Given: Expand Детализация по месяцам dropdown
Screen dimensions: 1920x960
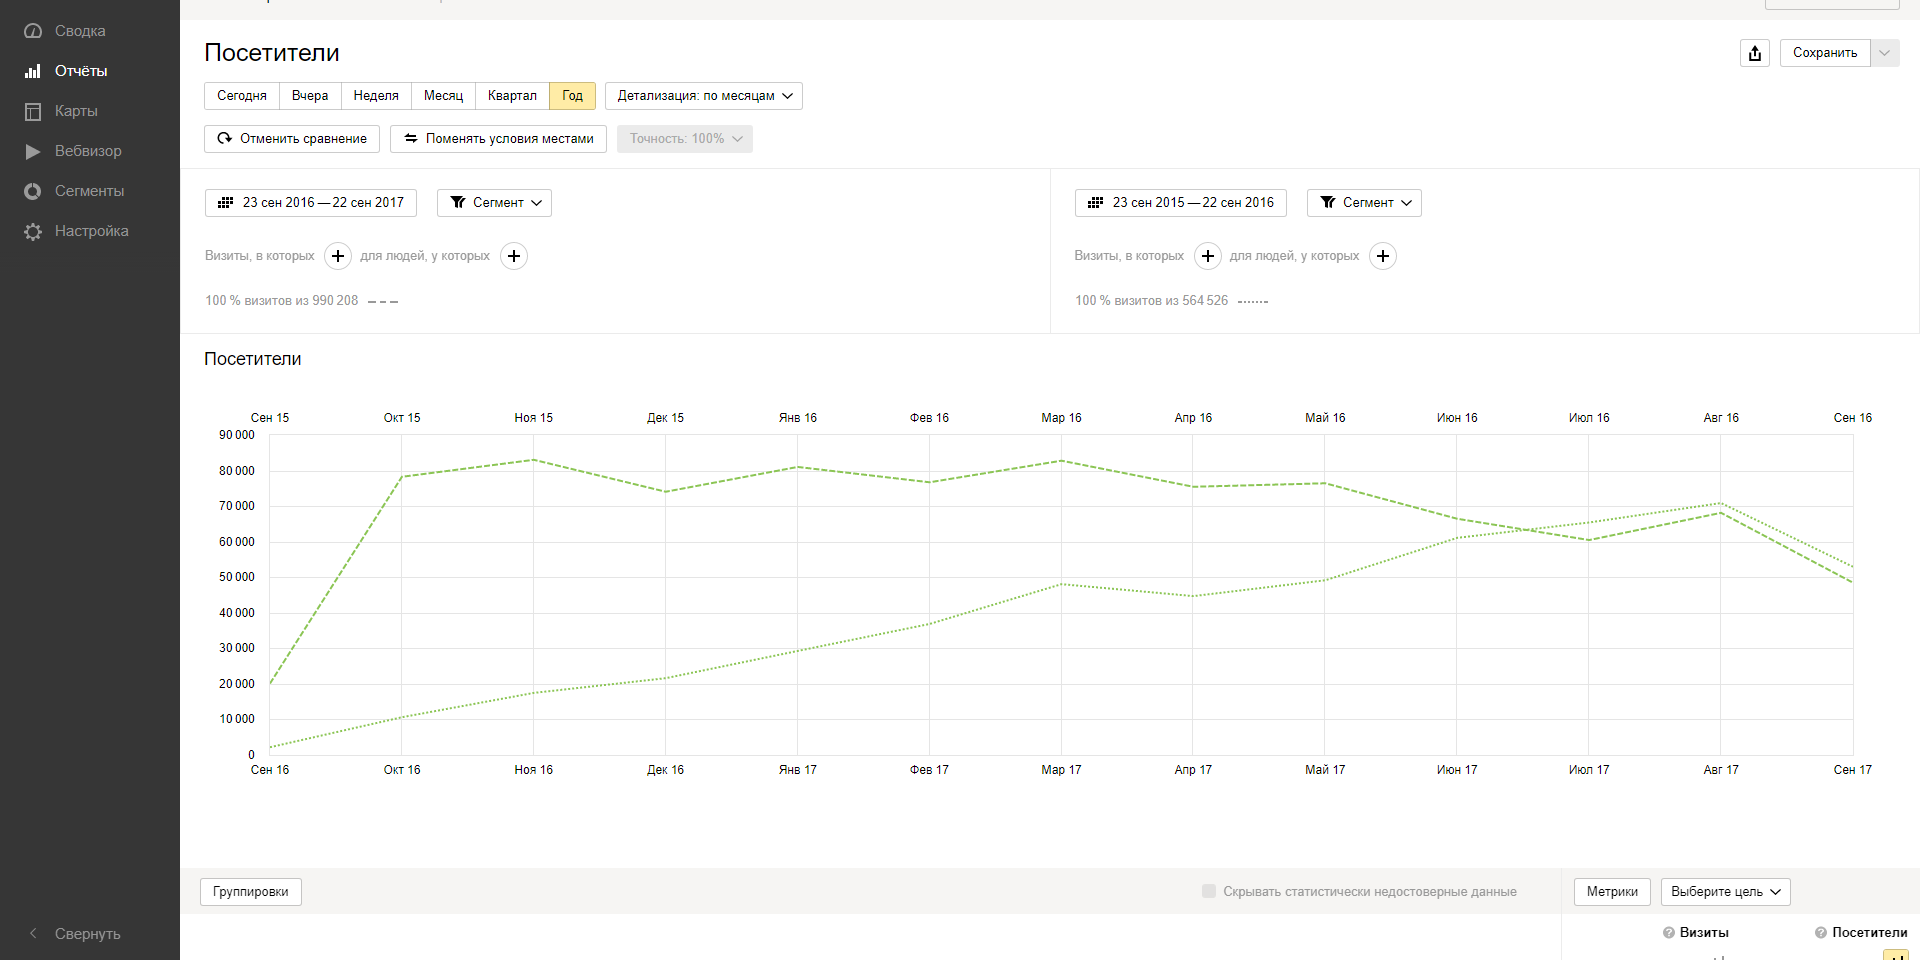Looking at the screenshot, I should click(x=704, y=96).
